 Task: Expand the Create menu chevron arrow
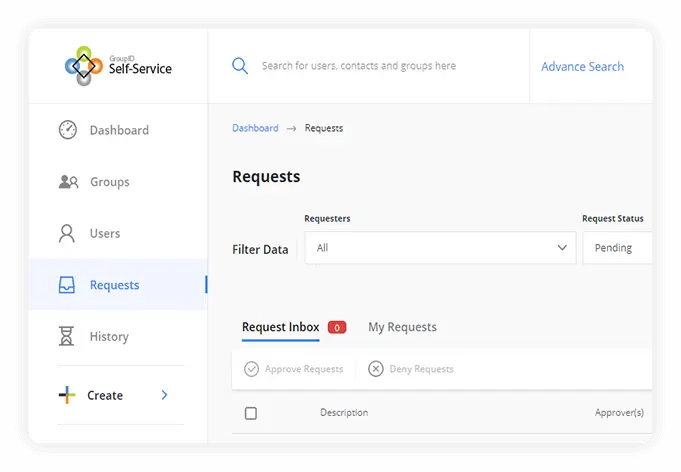[x=165, y=395]
